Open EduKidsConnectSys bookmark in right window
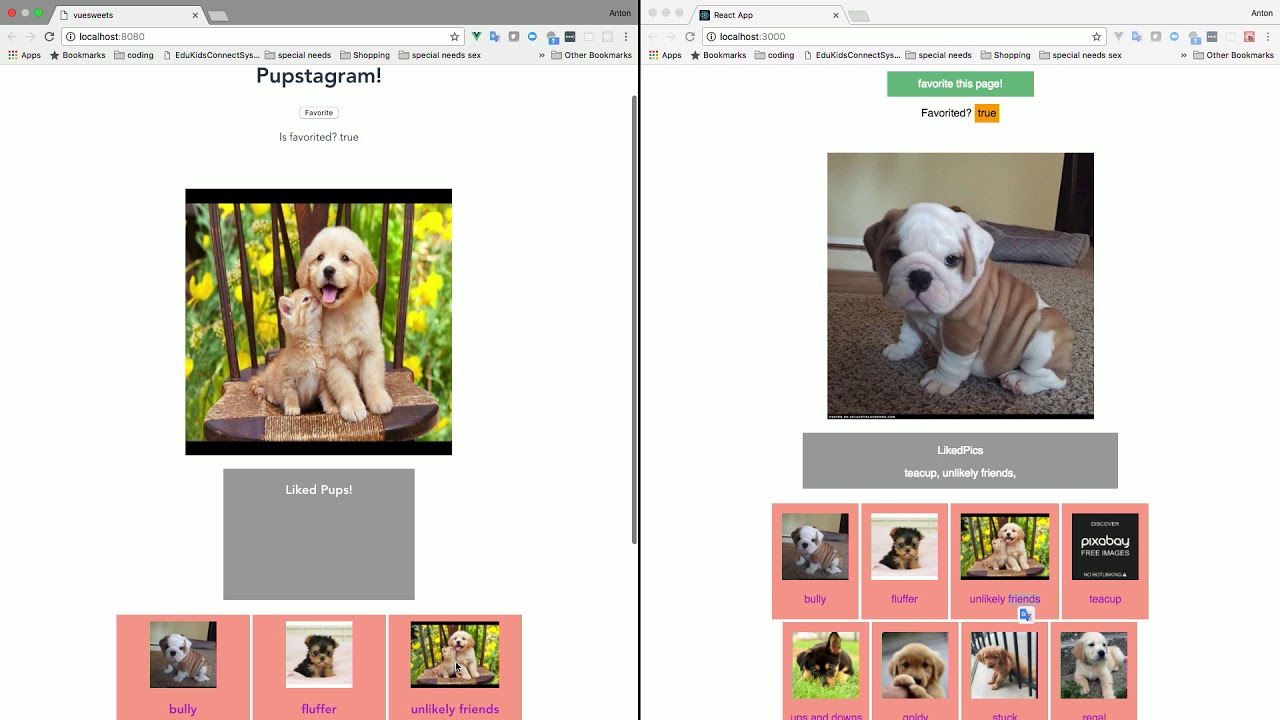 (851, 55)
